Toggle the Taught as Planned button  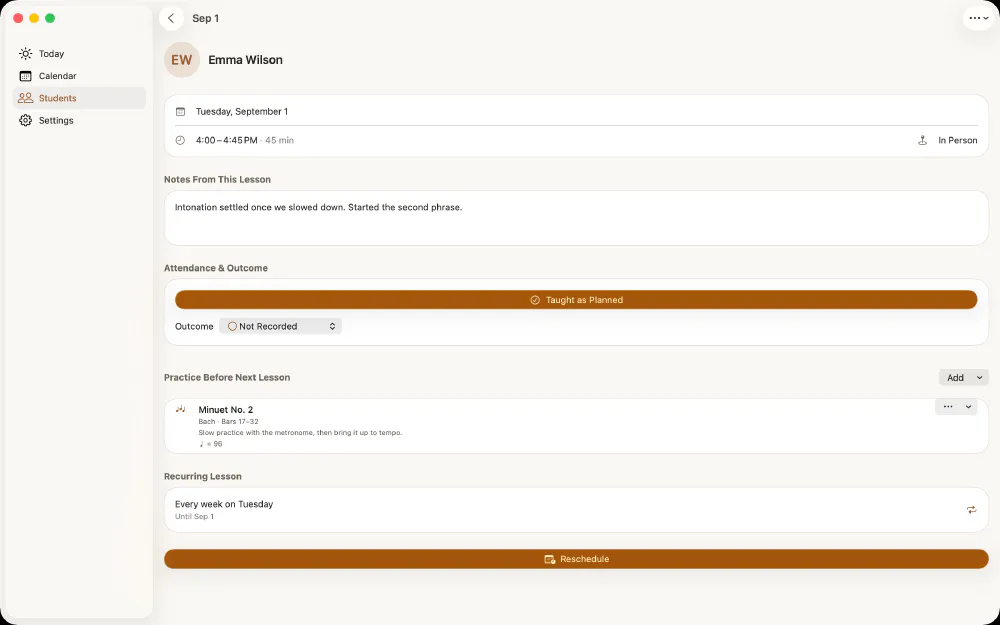pos(577,300)
